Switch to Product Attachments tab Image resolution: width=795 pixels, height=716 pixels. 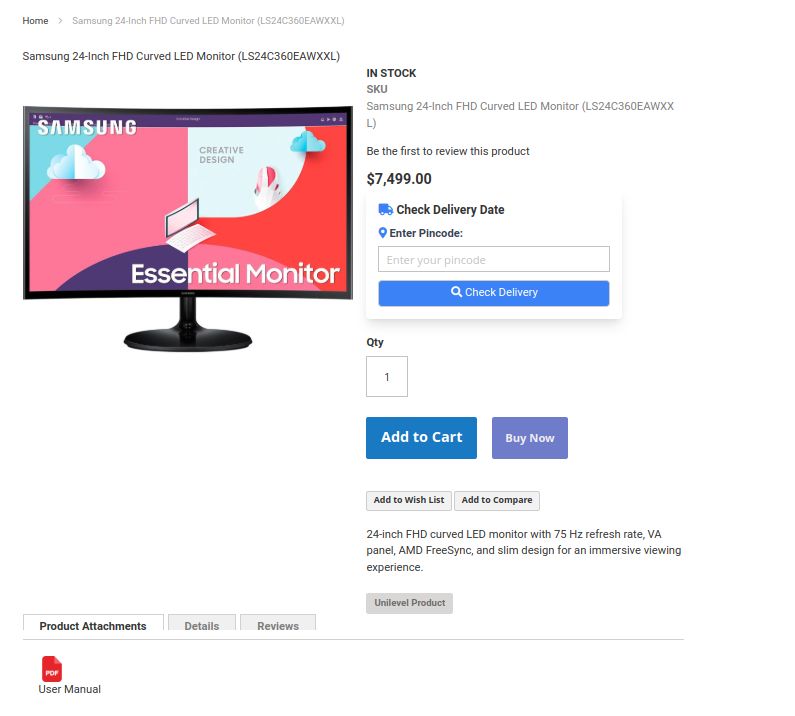(x=93, y=625)
